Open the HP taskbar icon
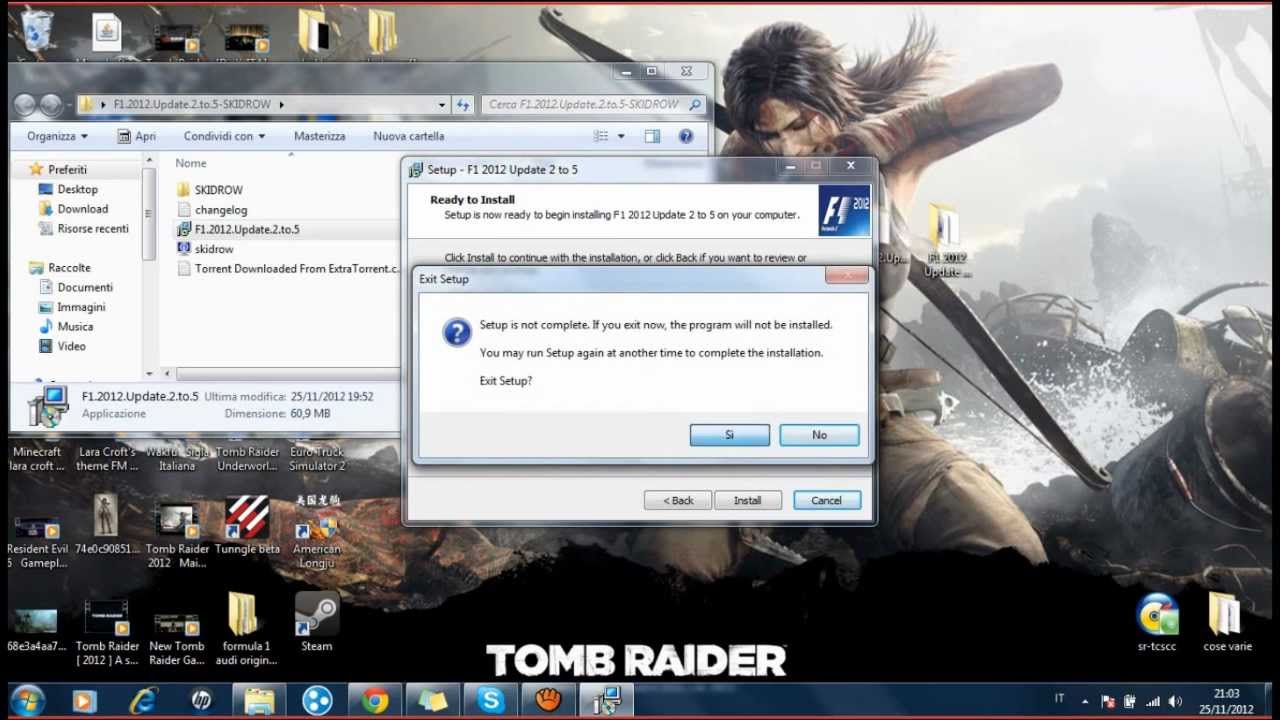1280x720 pixels. 201,701
